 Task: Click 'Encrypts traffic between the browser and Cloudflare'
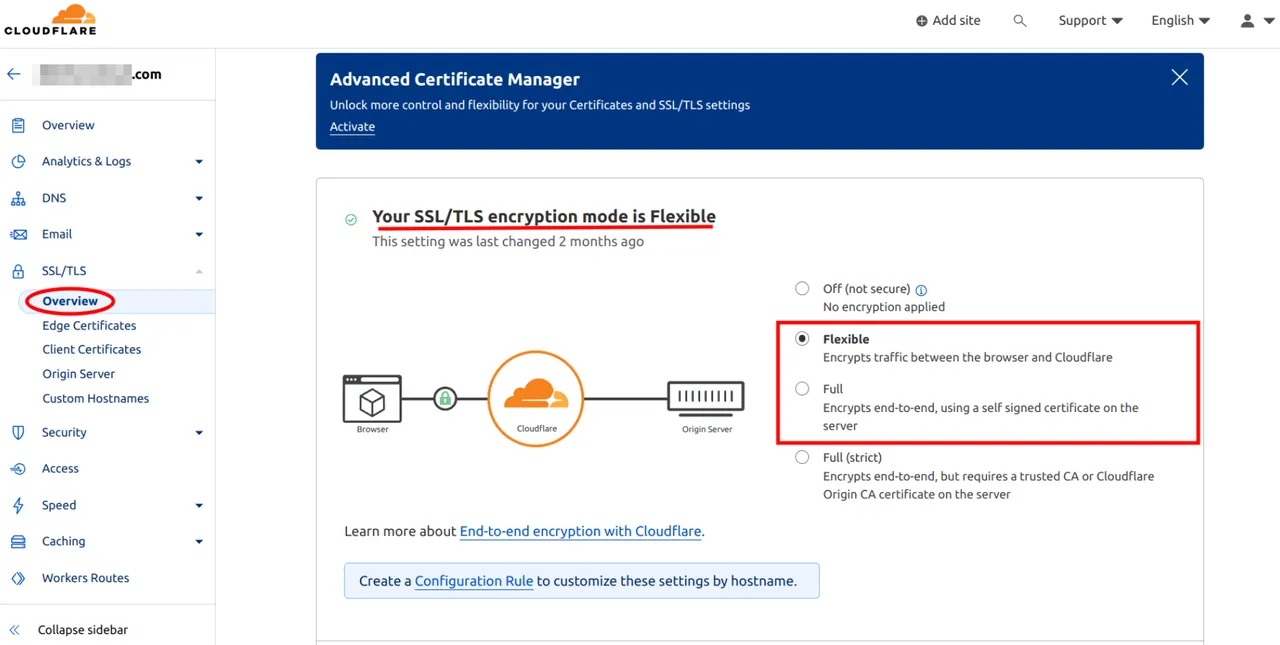(x=968, y=357)
